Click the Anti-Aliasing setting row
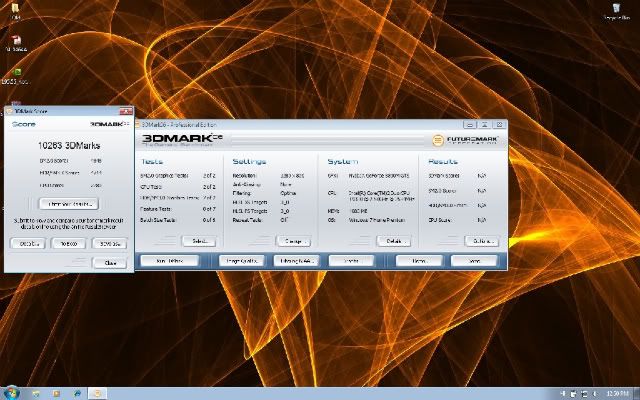The image size is (640, 400). click(264, 184)
